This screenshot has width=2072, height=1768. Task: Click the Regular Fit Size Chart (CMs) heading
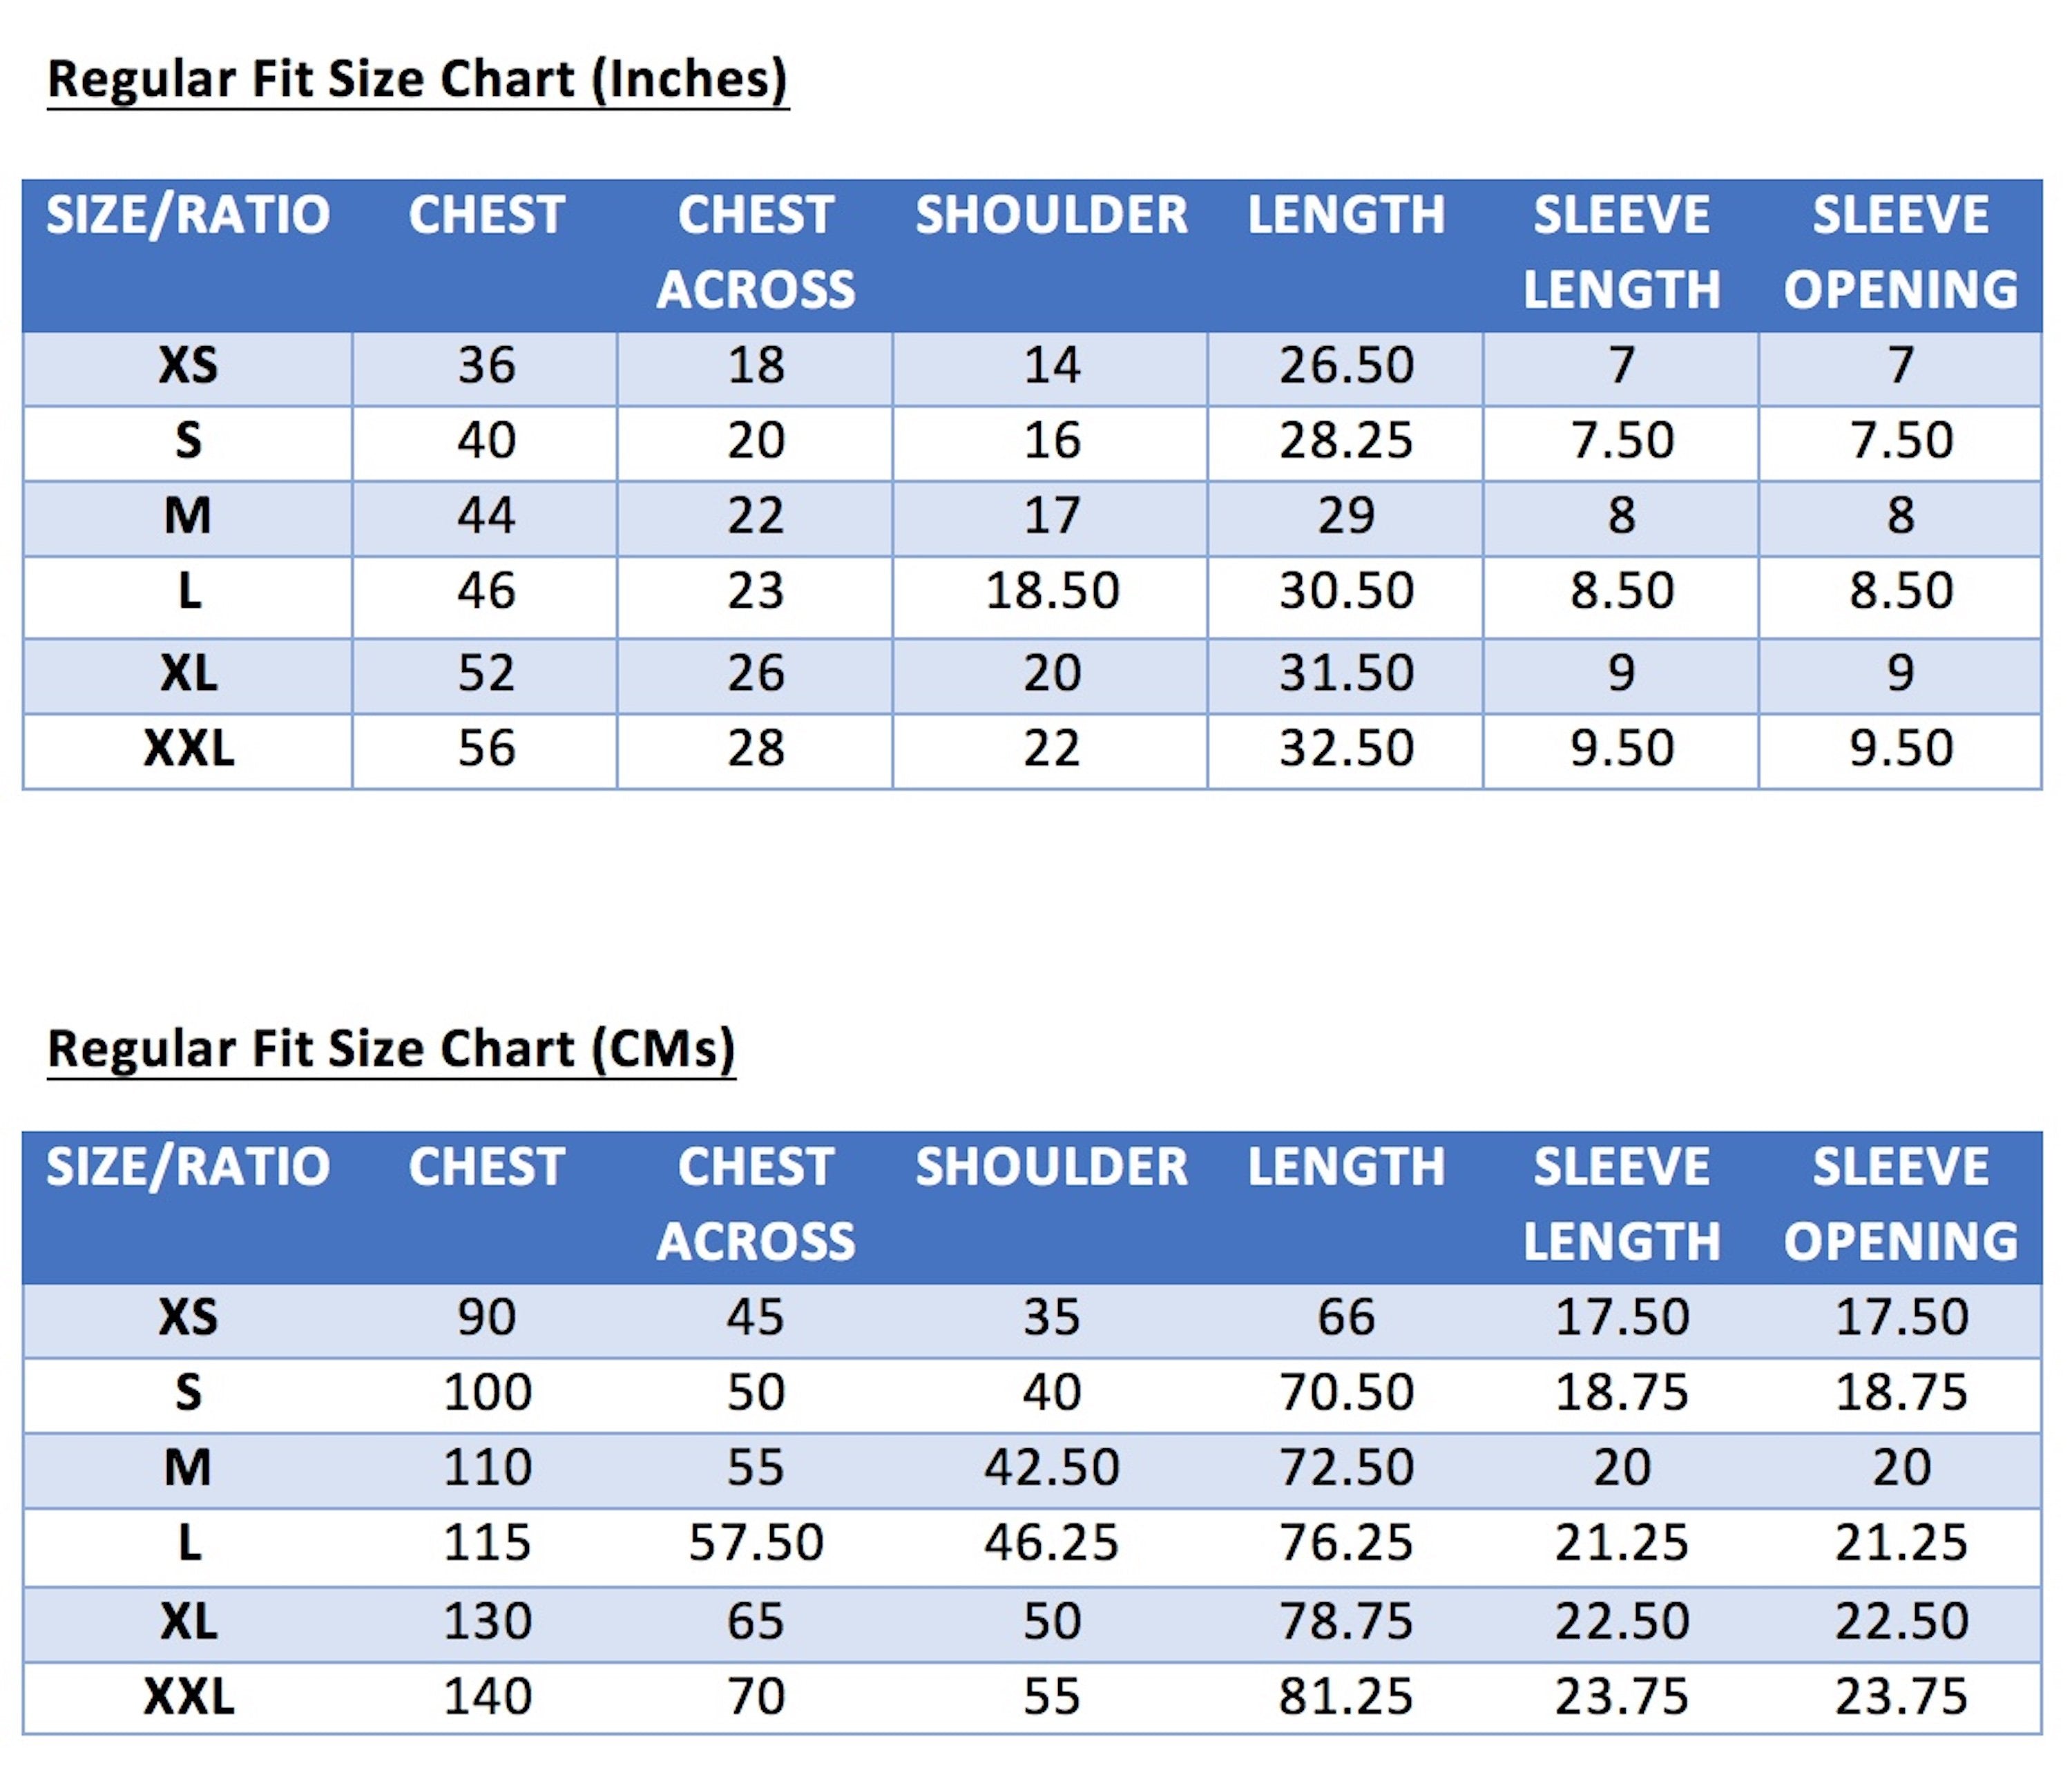pos(391,1050)
